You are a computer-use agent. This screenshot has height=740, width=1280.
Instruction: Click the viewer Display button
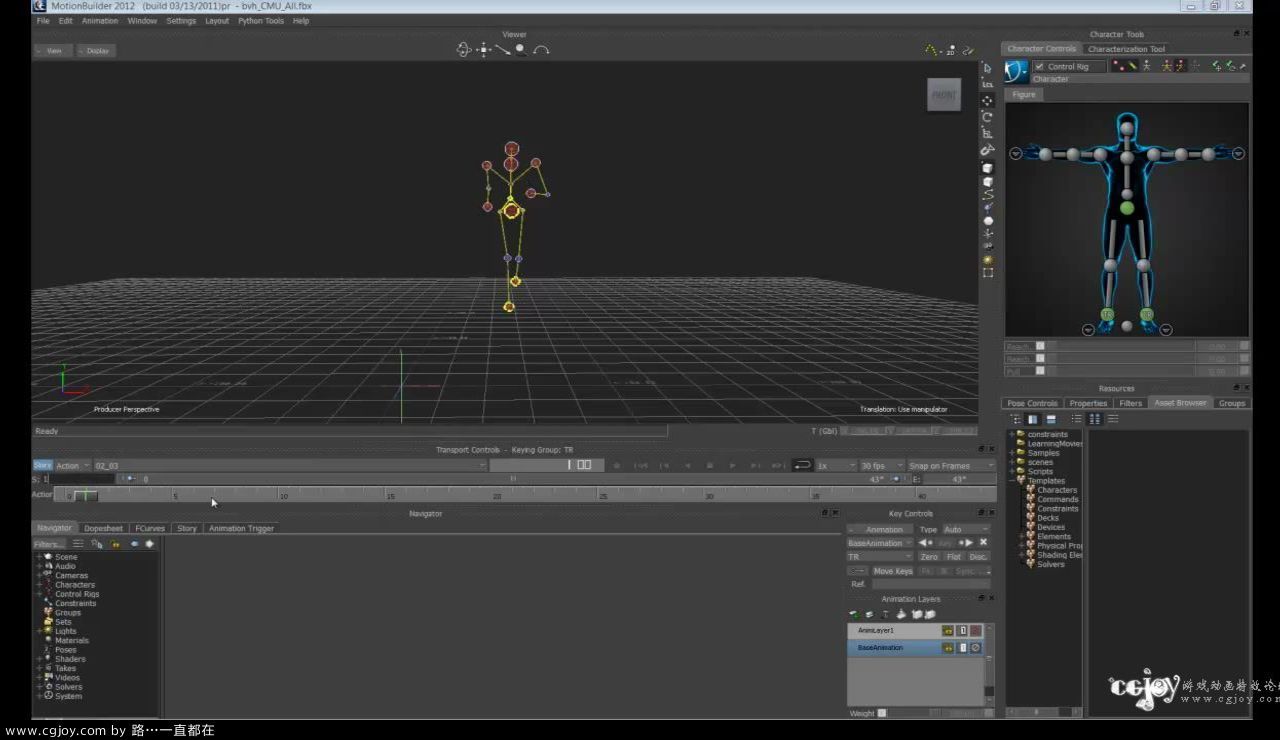point(96,50)
